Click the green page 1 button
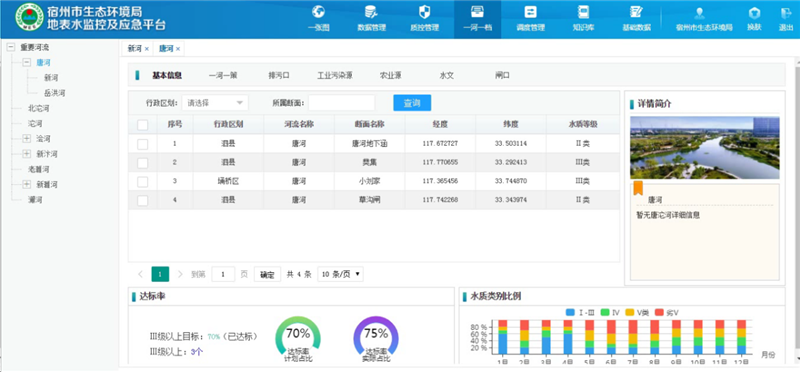Viewport: 800px width, 372px height. pos(160,274)
